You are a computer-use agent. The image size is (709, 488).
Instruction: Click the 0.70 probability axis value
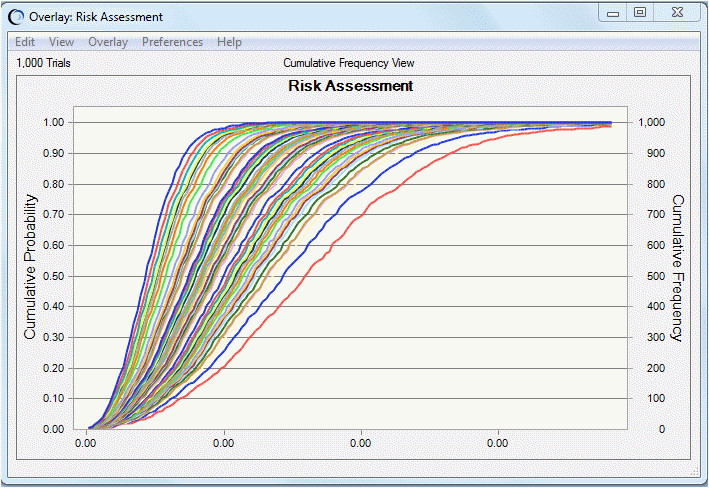coord(53,214)
